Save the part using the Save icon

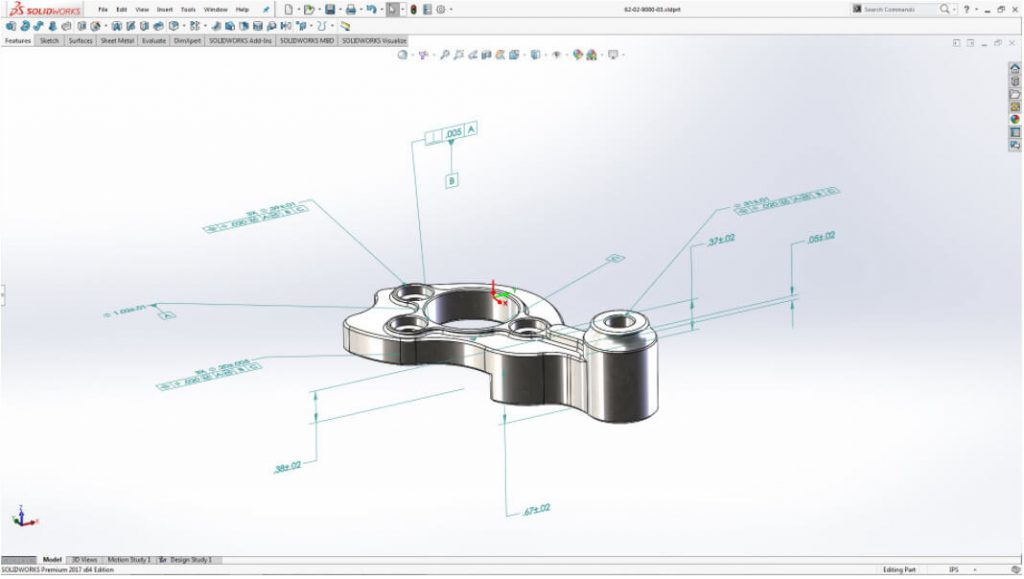coord(330,9)
